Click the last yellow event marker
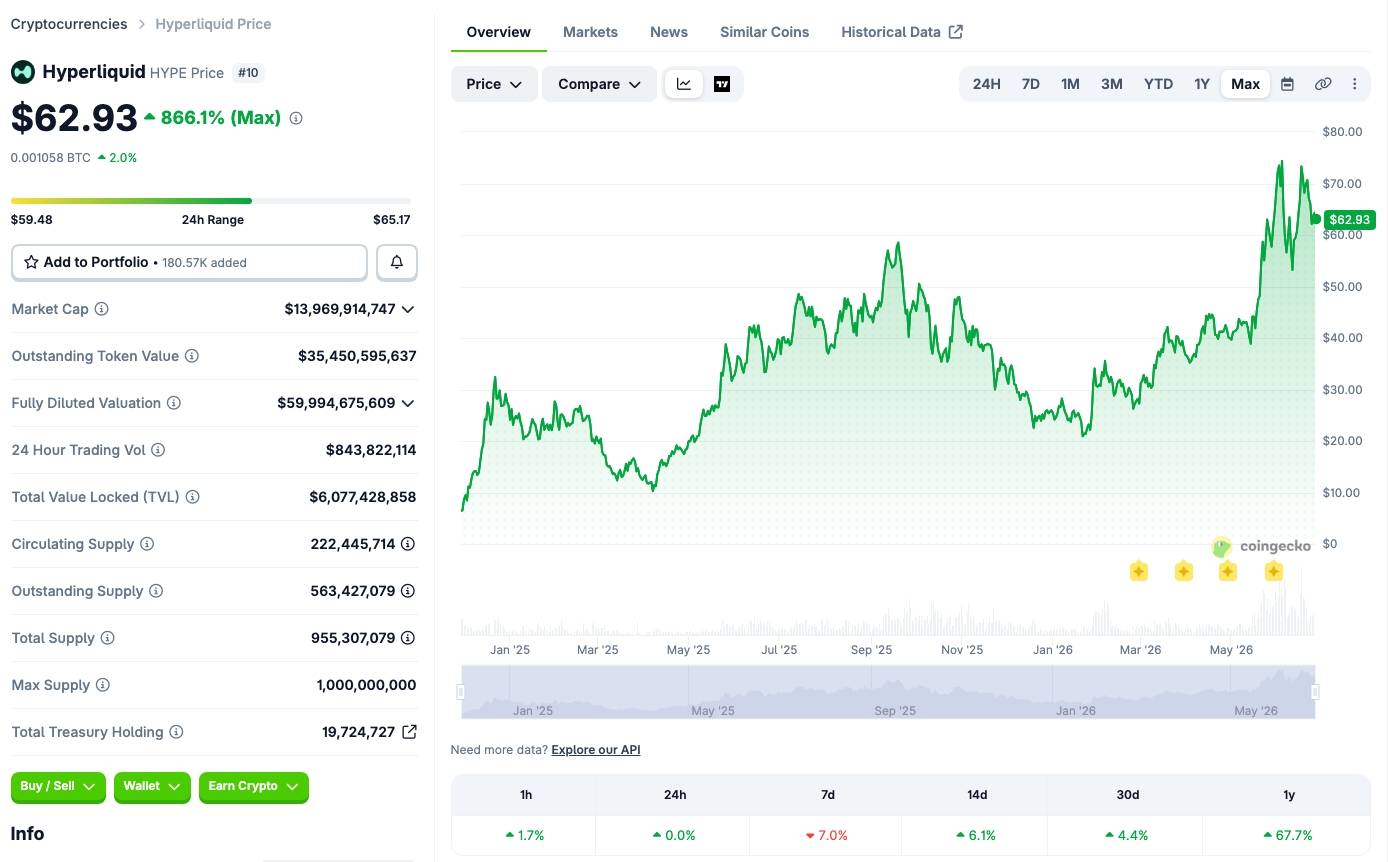 (1274, 572)
